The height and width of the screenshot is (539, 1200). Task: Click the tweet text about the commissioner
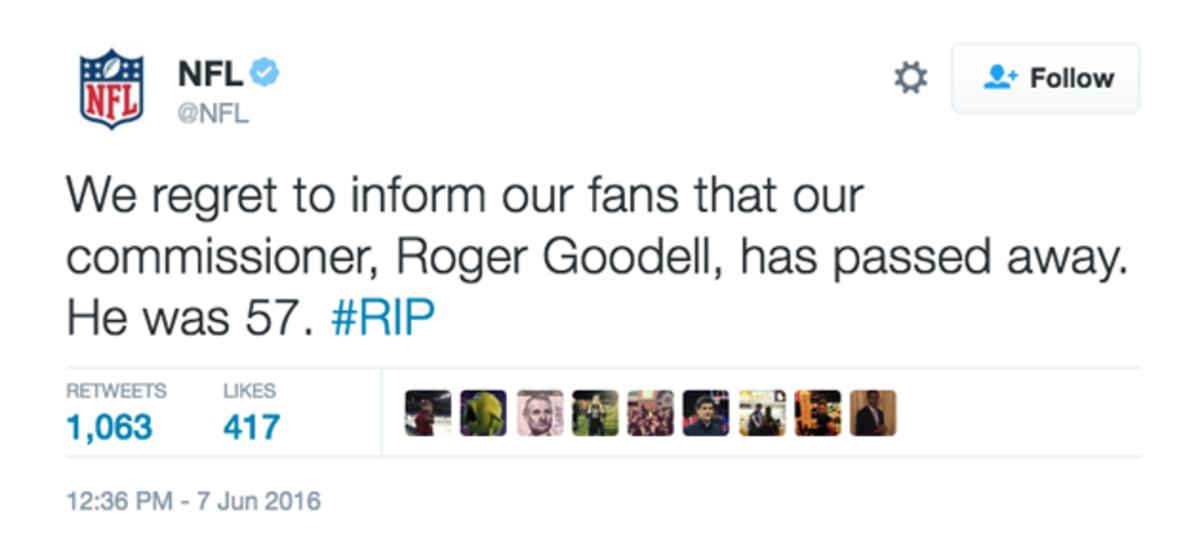click(x=600, y=257)
